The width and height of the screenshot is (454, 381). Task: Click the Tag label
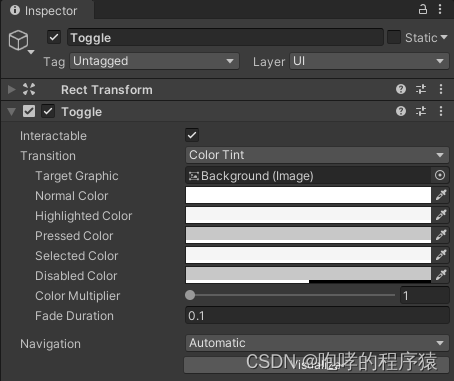click(x=54, y=62)
